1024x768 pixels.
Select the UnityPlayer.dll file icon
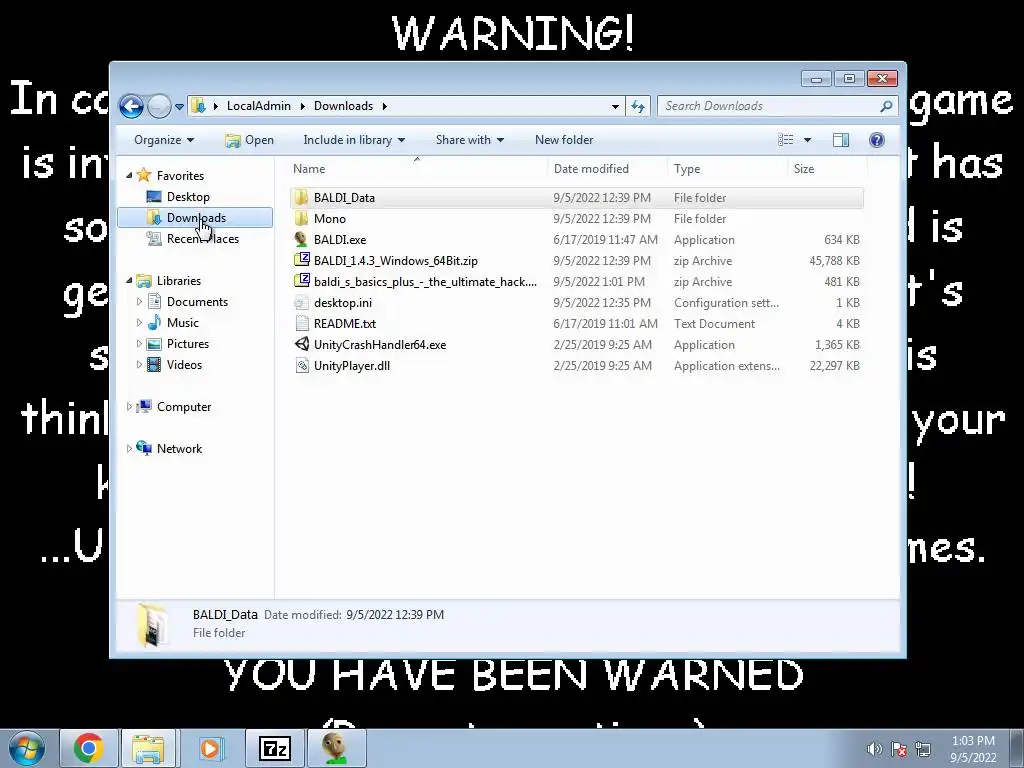302,365
